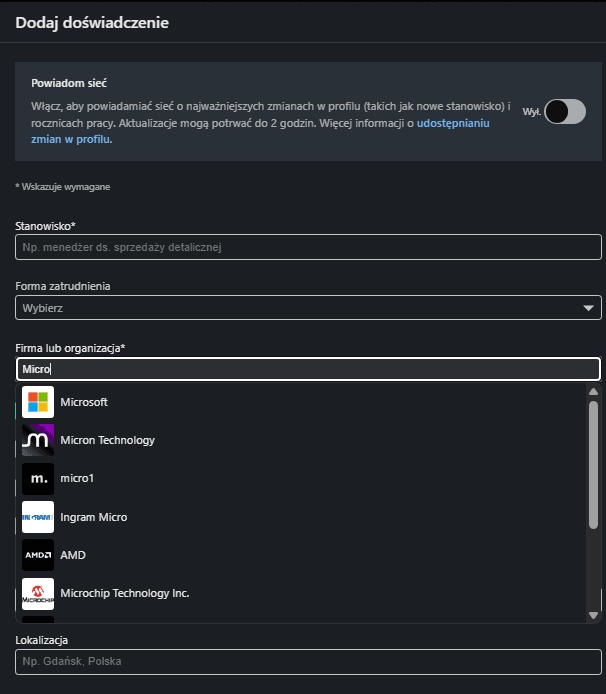The image size is (606, 694).
Task: Click the Powiadom sieć title text
Action: click(69, 83)
